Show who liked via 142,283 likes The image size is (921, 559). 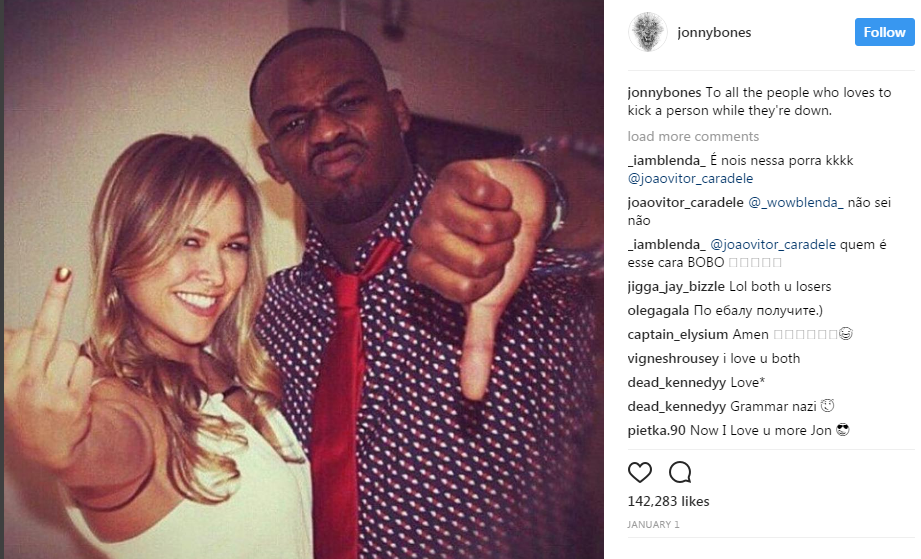tap(668, 501)
